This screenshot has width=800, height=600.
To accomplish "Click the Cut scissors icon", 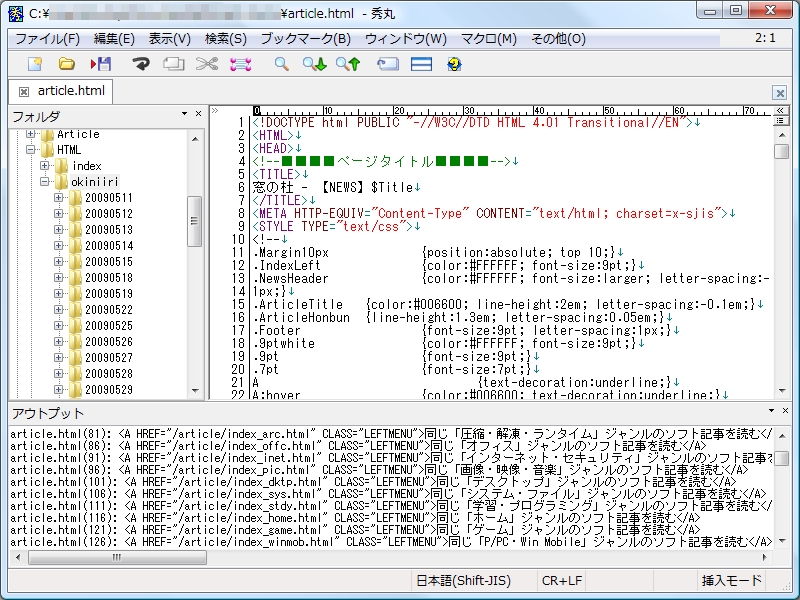I will point(206,64).
